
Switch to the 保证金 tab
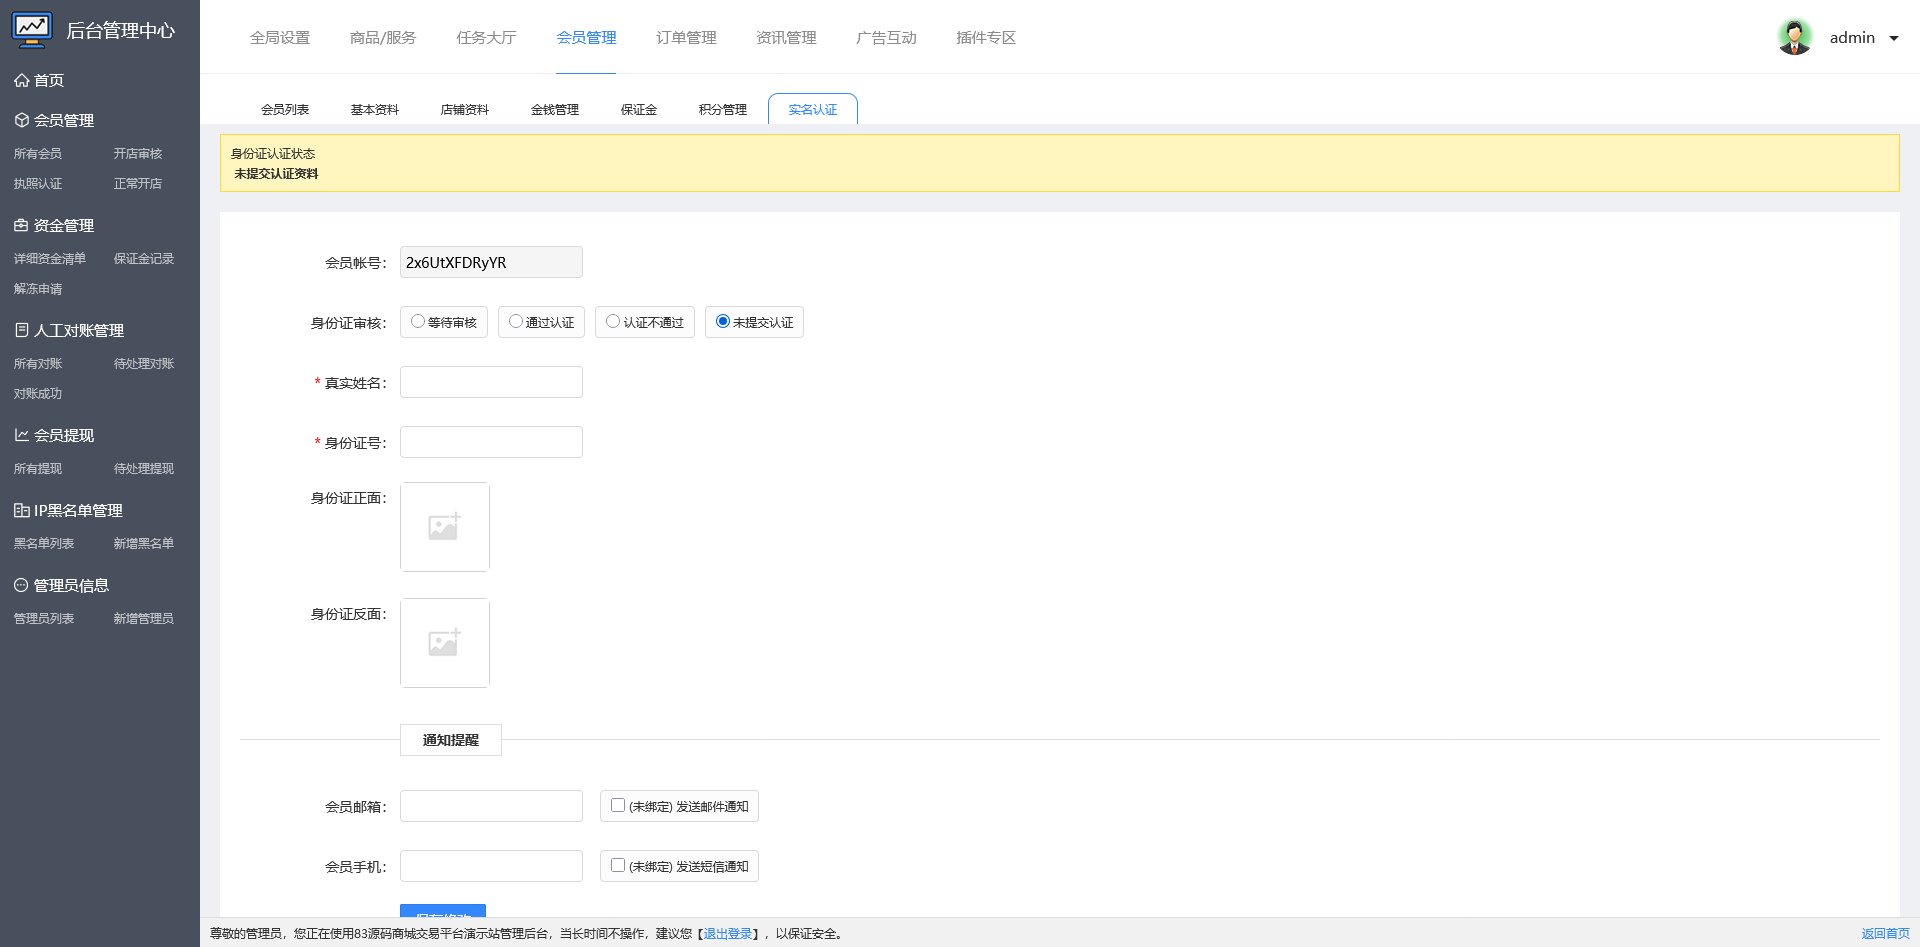(x=639, y=109)
